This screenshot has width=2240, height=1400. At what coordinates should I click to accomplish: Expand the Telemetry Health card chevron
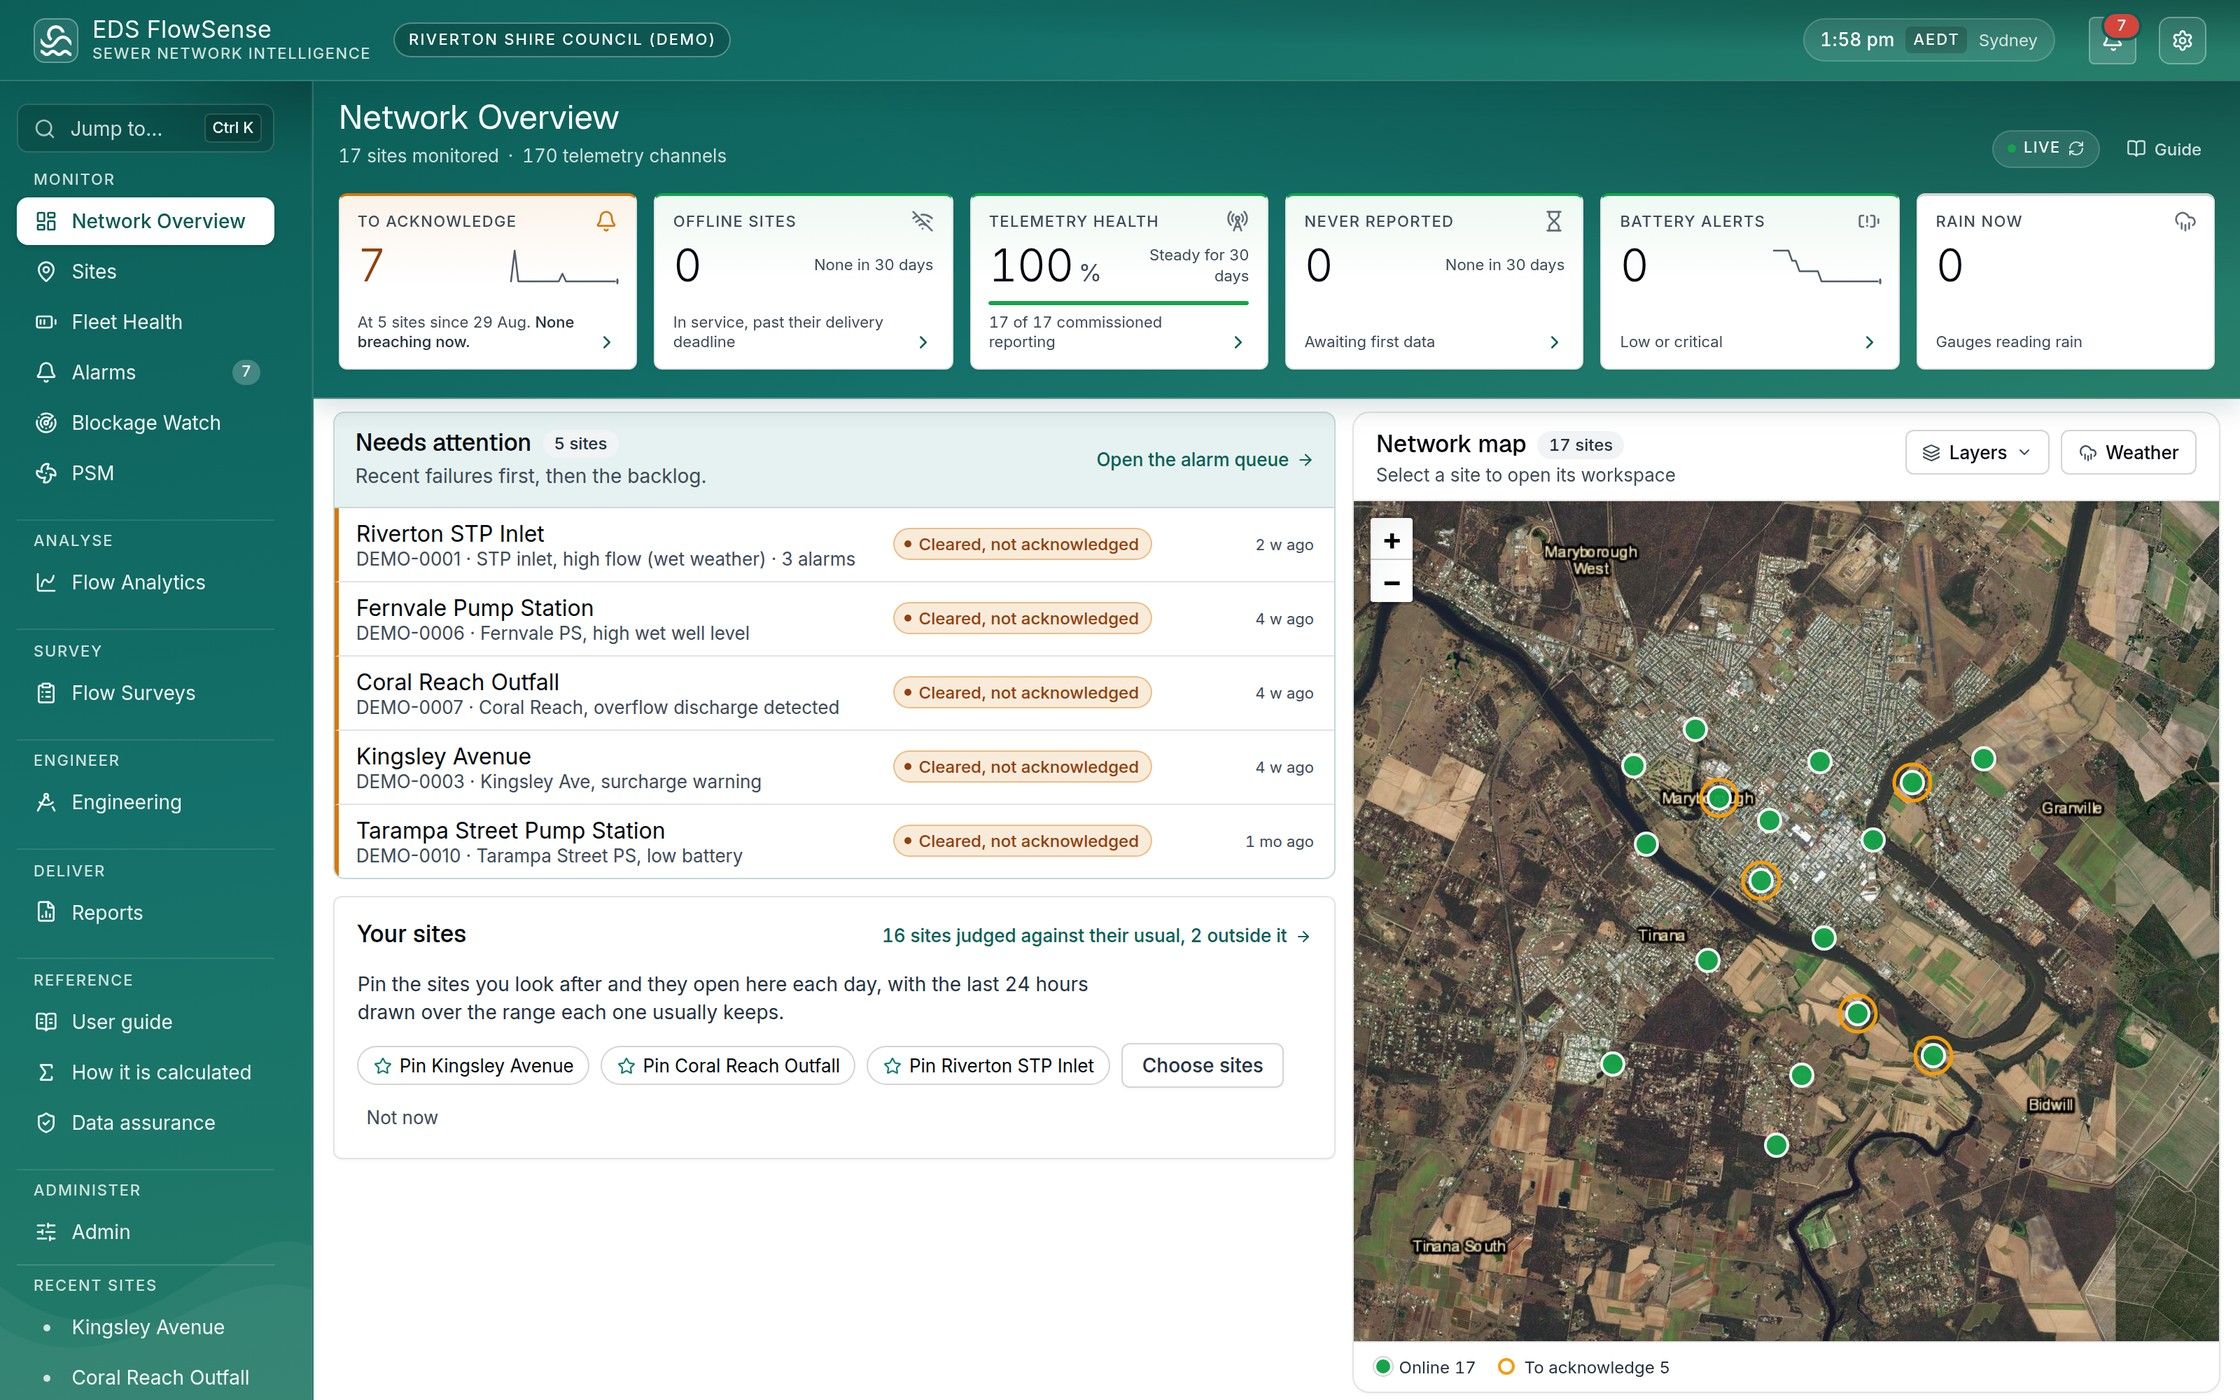(x=1238, y=342)
